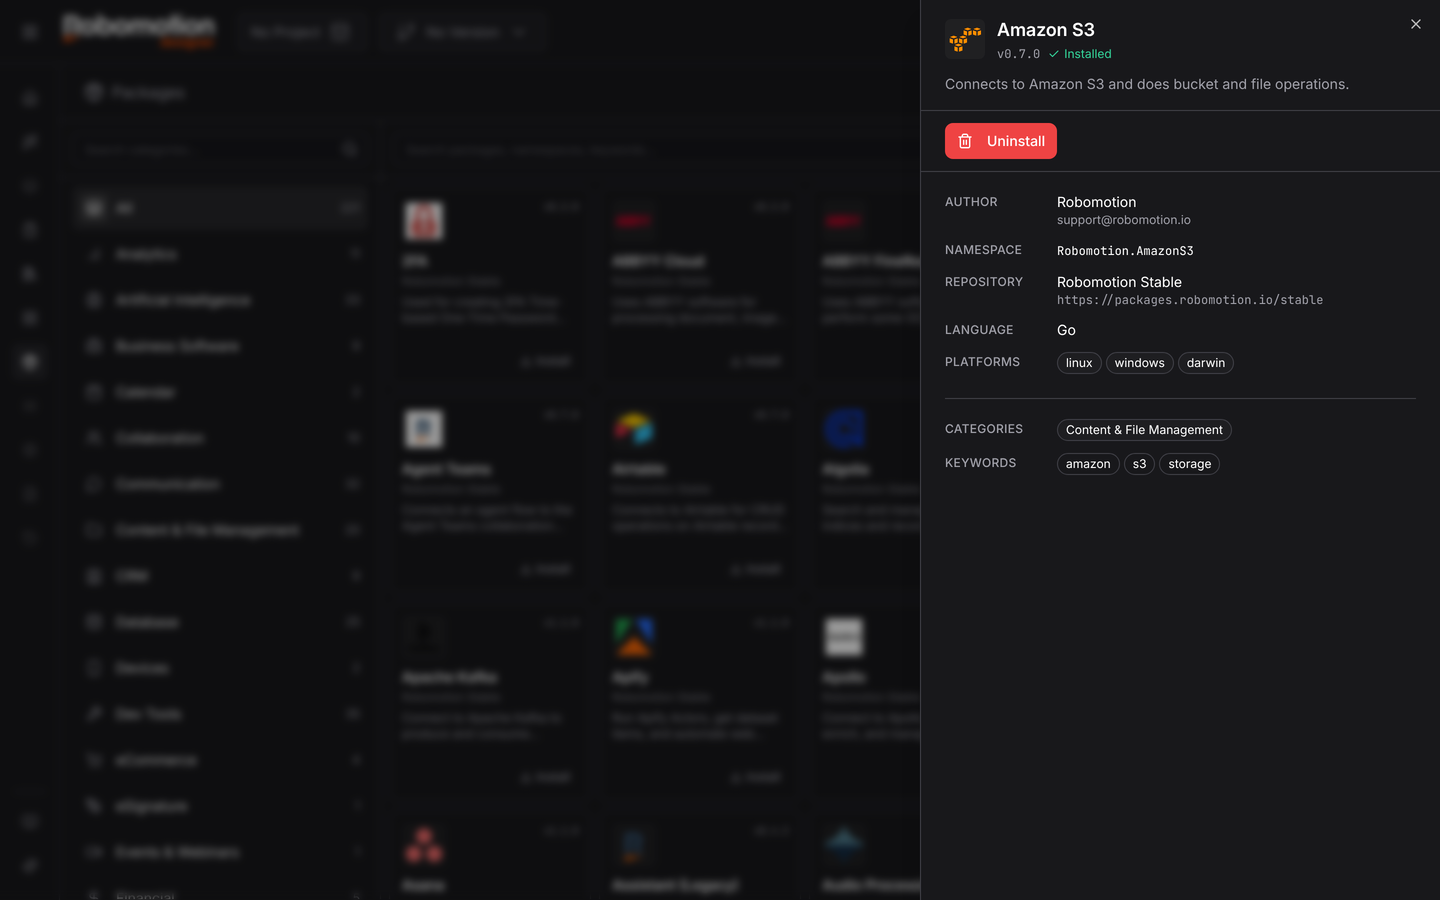This screenshot has height=900, width=1440.
Task: Click the package description text
Action: 1147,84
